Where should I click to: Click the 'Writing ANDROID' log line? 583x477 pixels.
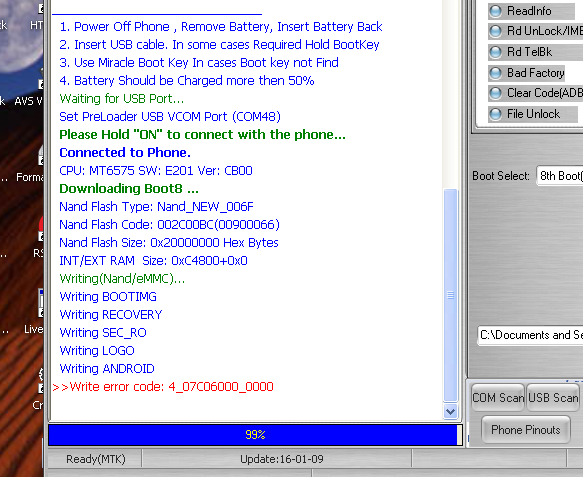point(107,369)
